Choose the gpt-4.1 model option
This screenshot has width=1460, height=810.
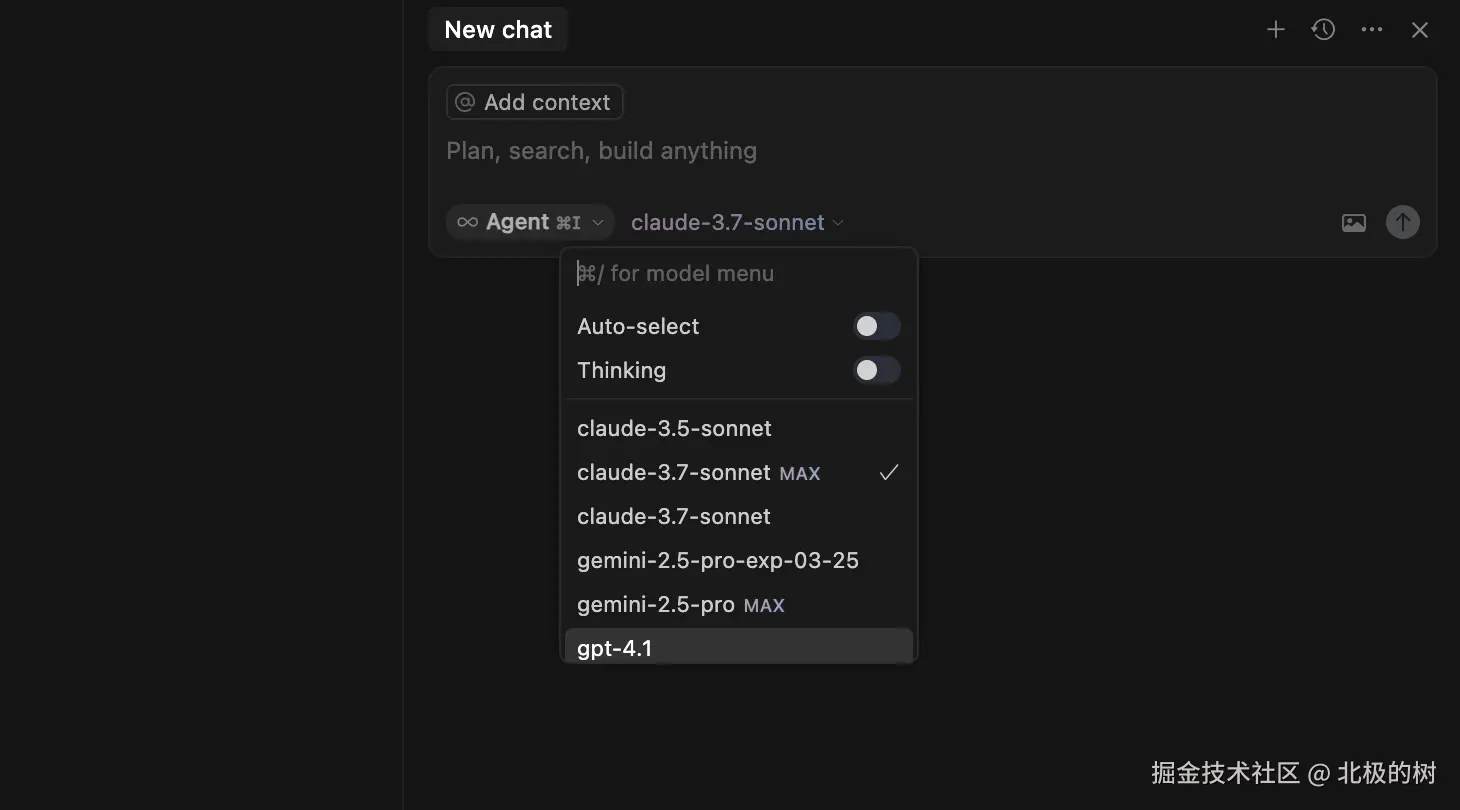pyautogui.click(x=615, y=647)
